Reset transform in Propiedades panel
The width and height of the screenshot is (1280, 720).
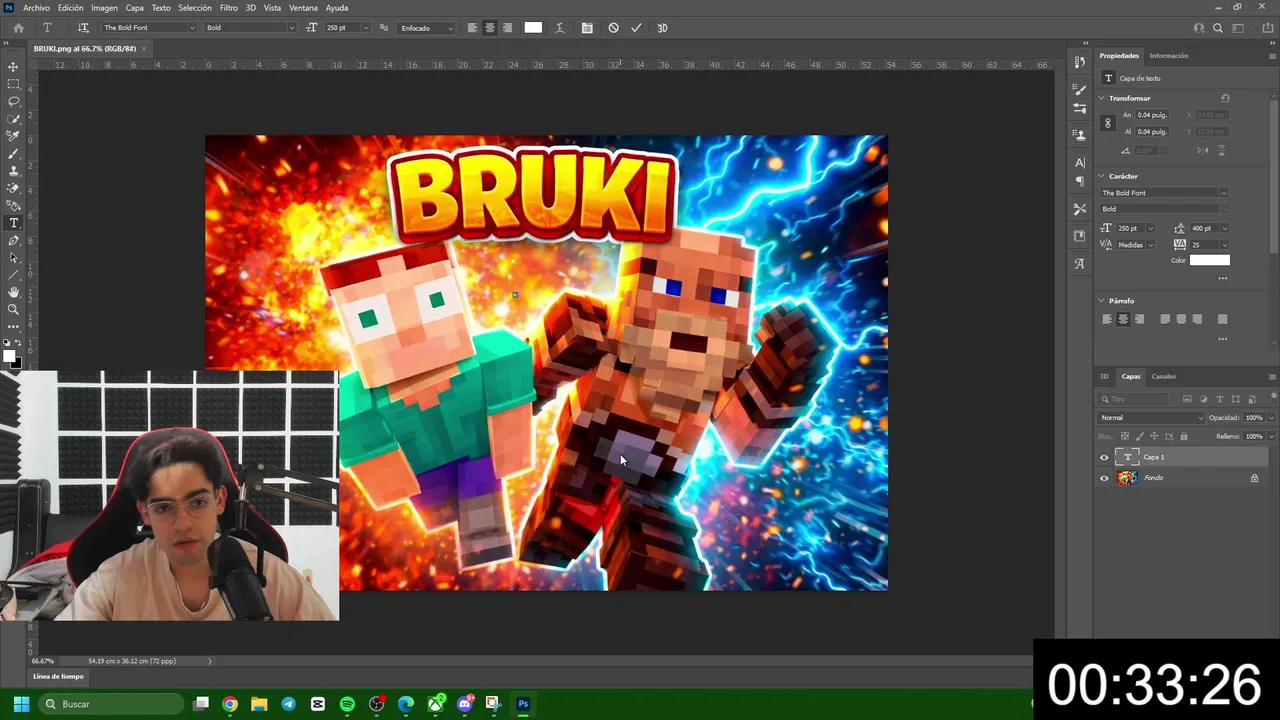click(x=1225, y=98)
